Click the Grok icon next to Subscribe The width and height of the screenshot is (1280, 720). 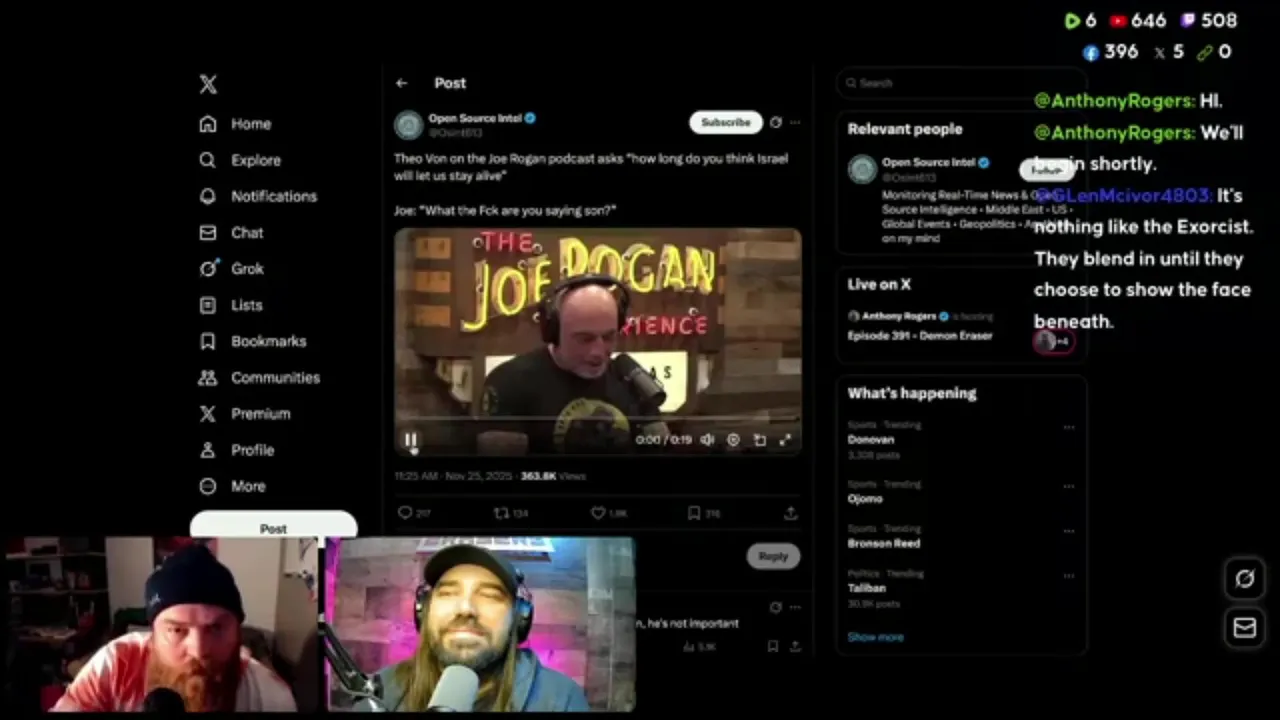pyautogui.click(x=775, y=122)
